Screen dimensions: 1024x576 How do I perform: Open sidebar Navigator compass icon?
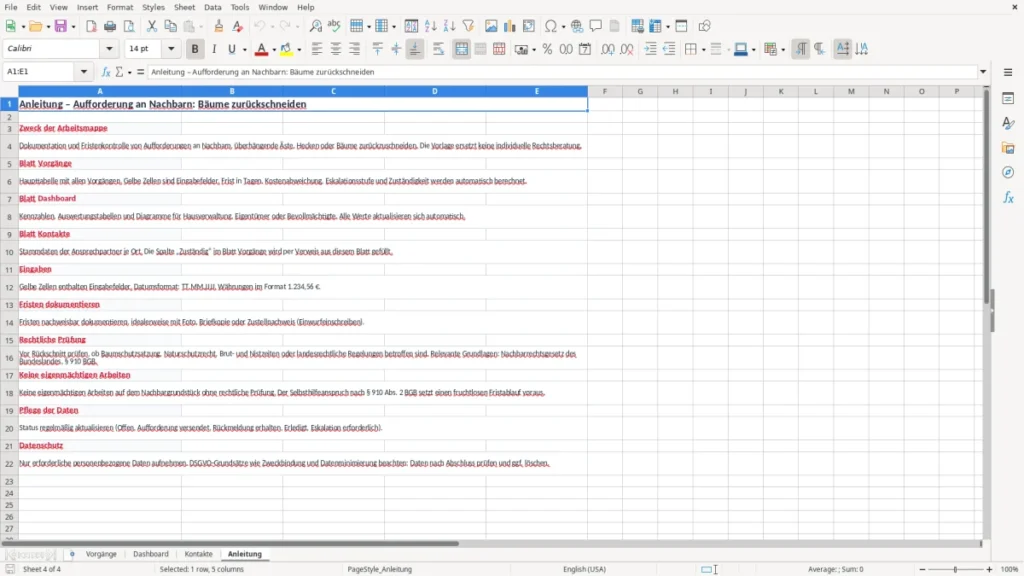(x=1008, y=172)
